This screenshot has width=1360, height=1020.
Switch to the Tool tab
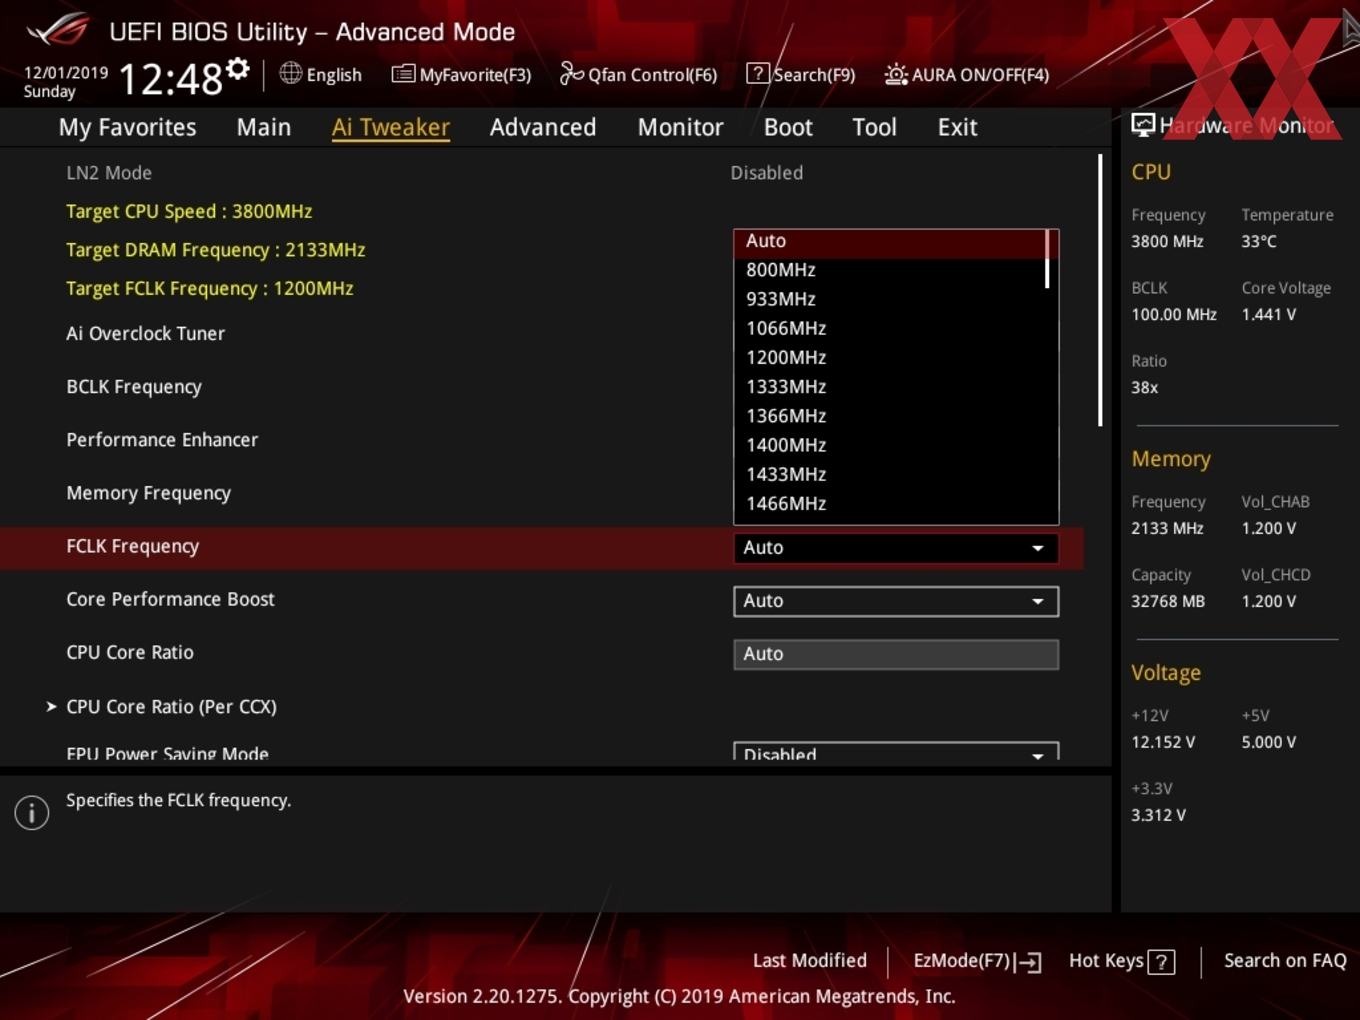click(x=874, y=127)
